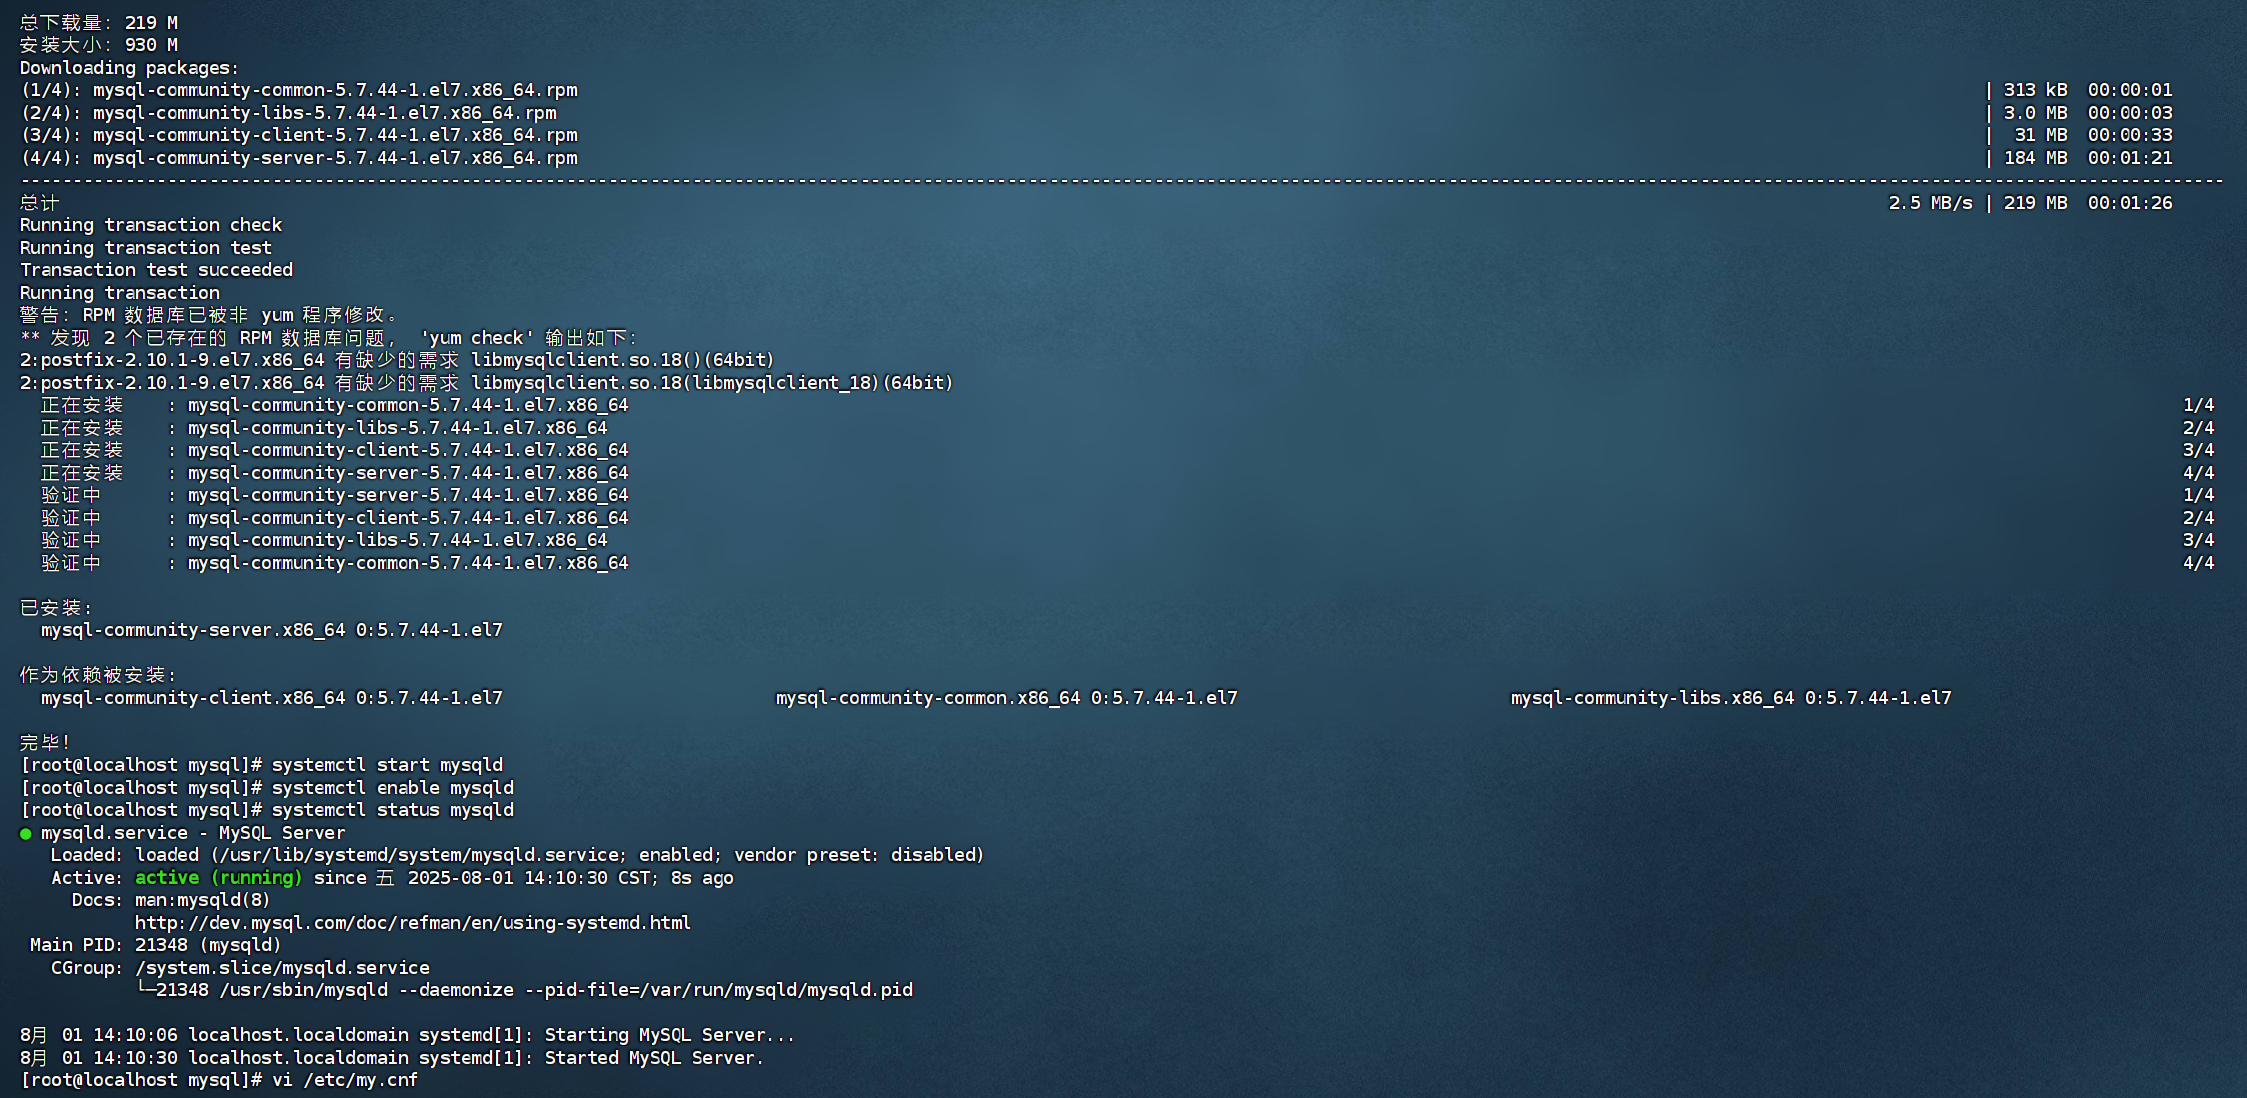Click the 'active (running)' status text

(218, 878)
